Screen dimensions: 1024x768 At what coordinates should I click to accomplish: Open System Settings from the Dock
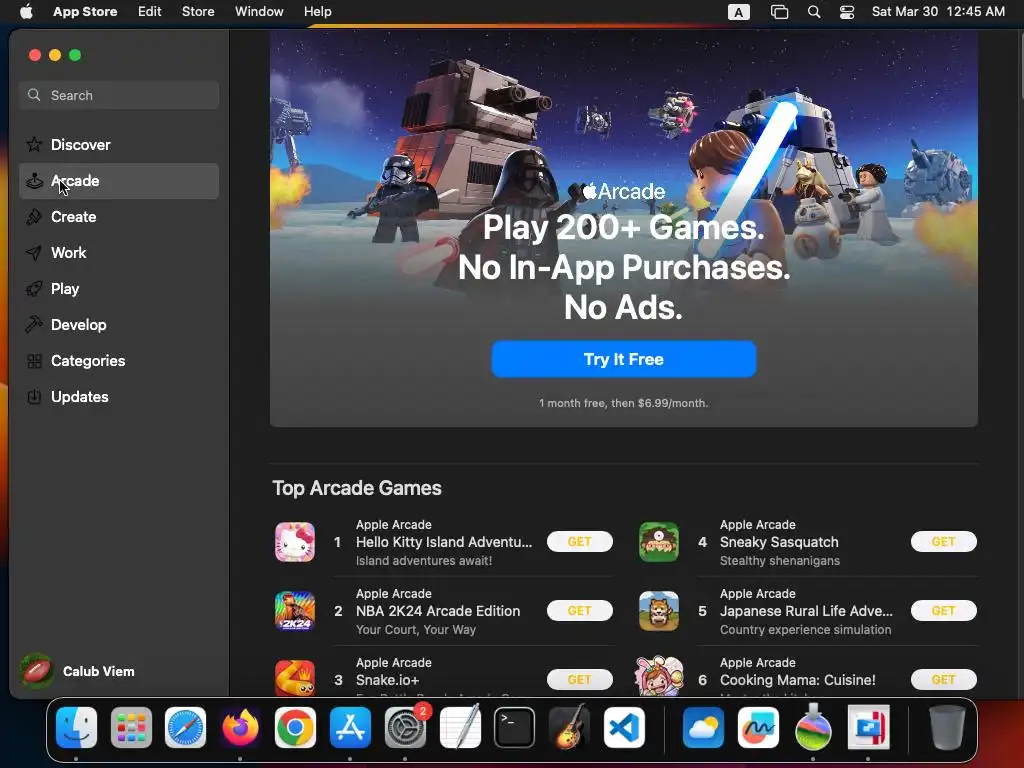405,728
